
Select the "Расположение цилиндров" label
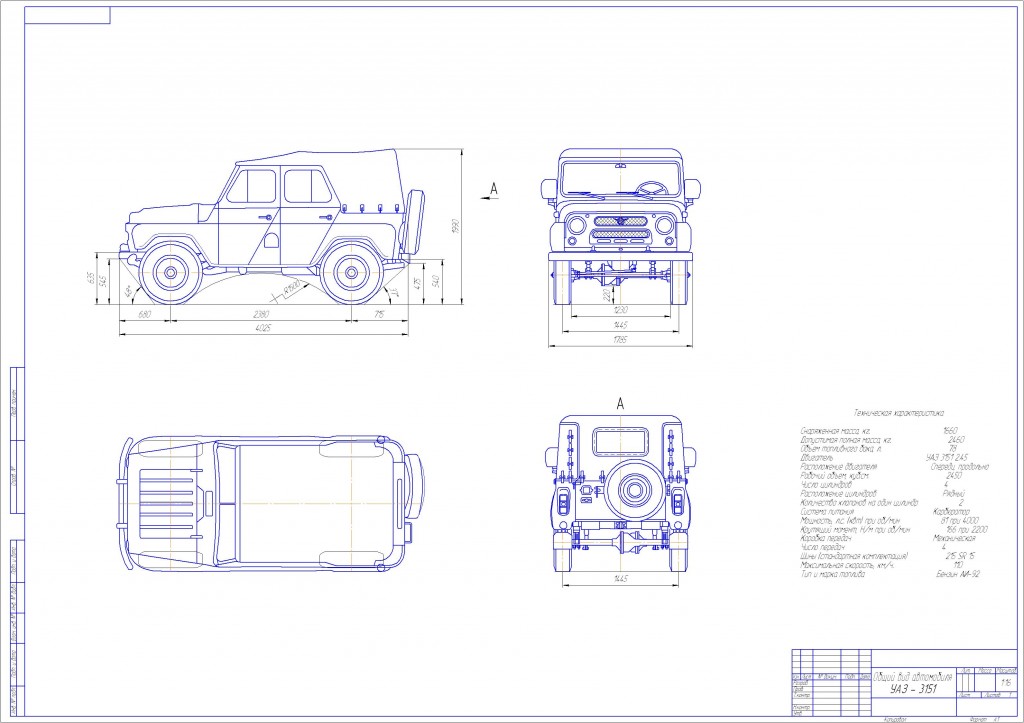point(839,494)
